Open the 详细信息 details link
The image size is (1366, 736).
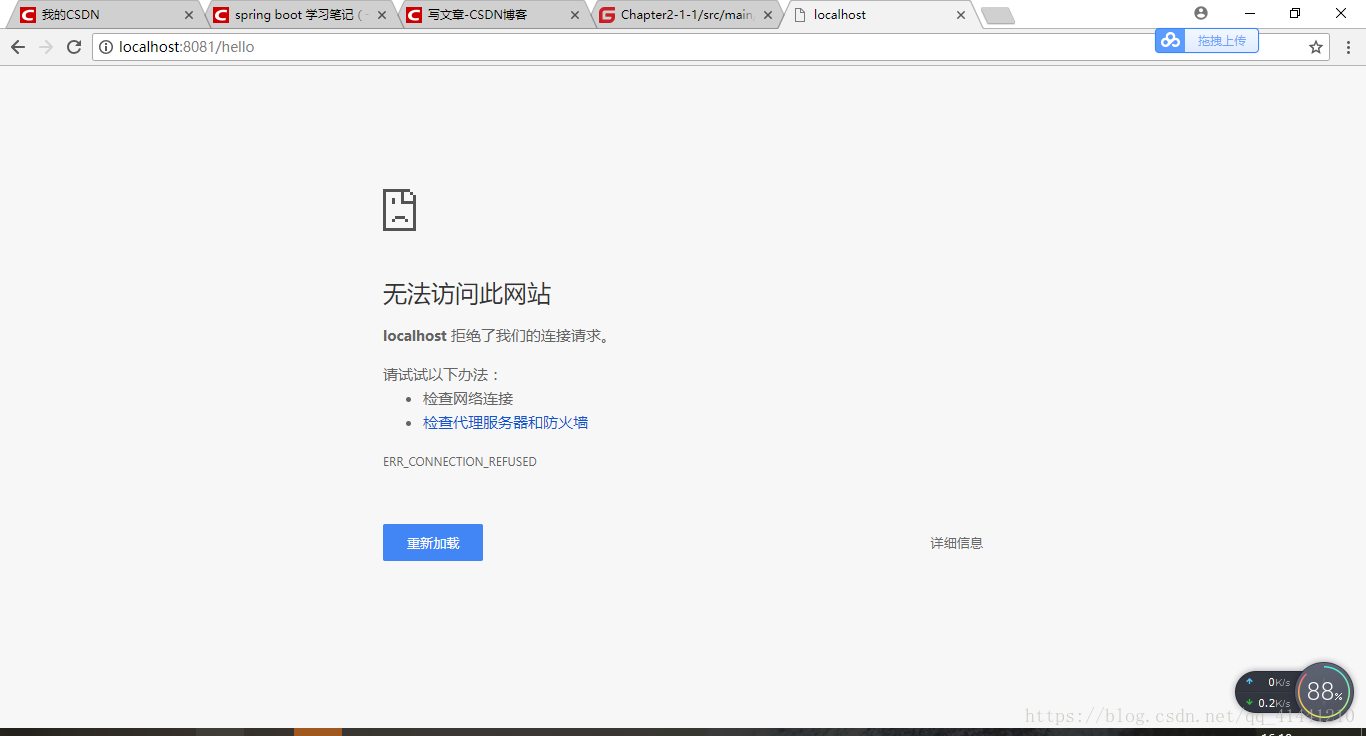click(x=957, y=543)
